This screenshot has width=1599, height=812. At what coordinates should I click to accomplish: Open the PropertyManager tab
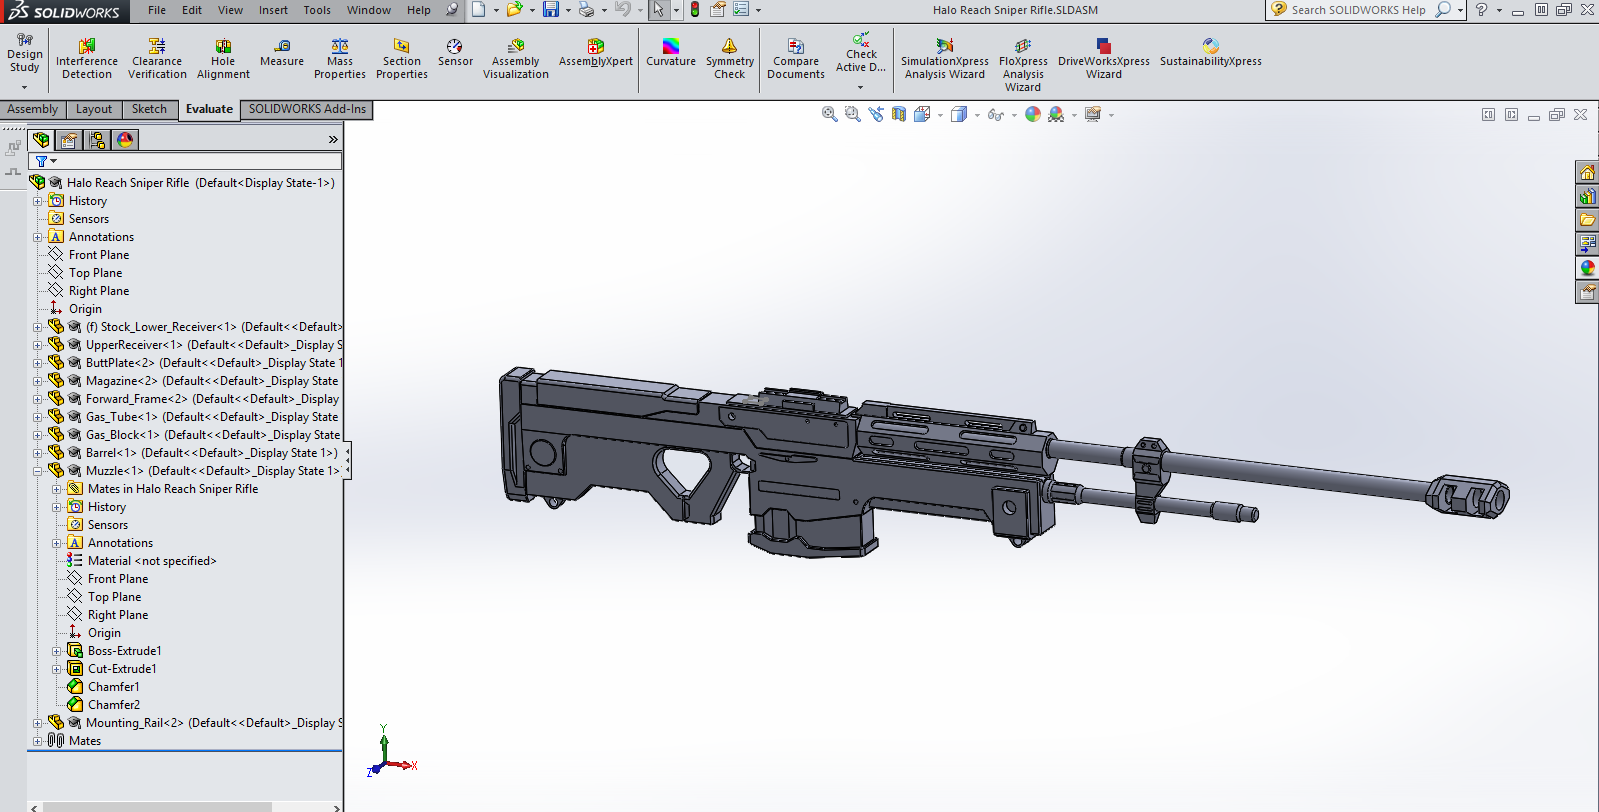pos(69,140)
